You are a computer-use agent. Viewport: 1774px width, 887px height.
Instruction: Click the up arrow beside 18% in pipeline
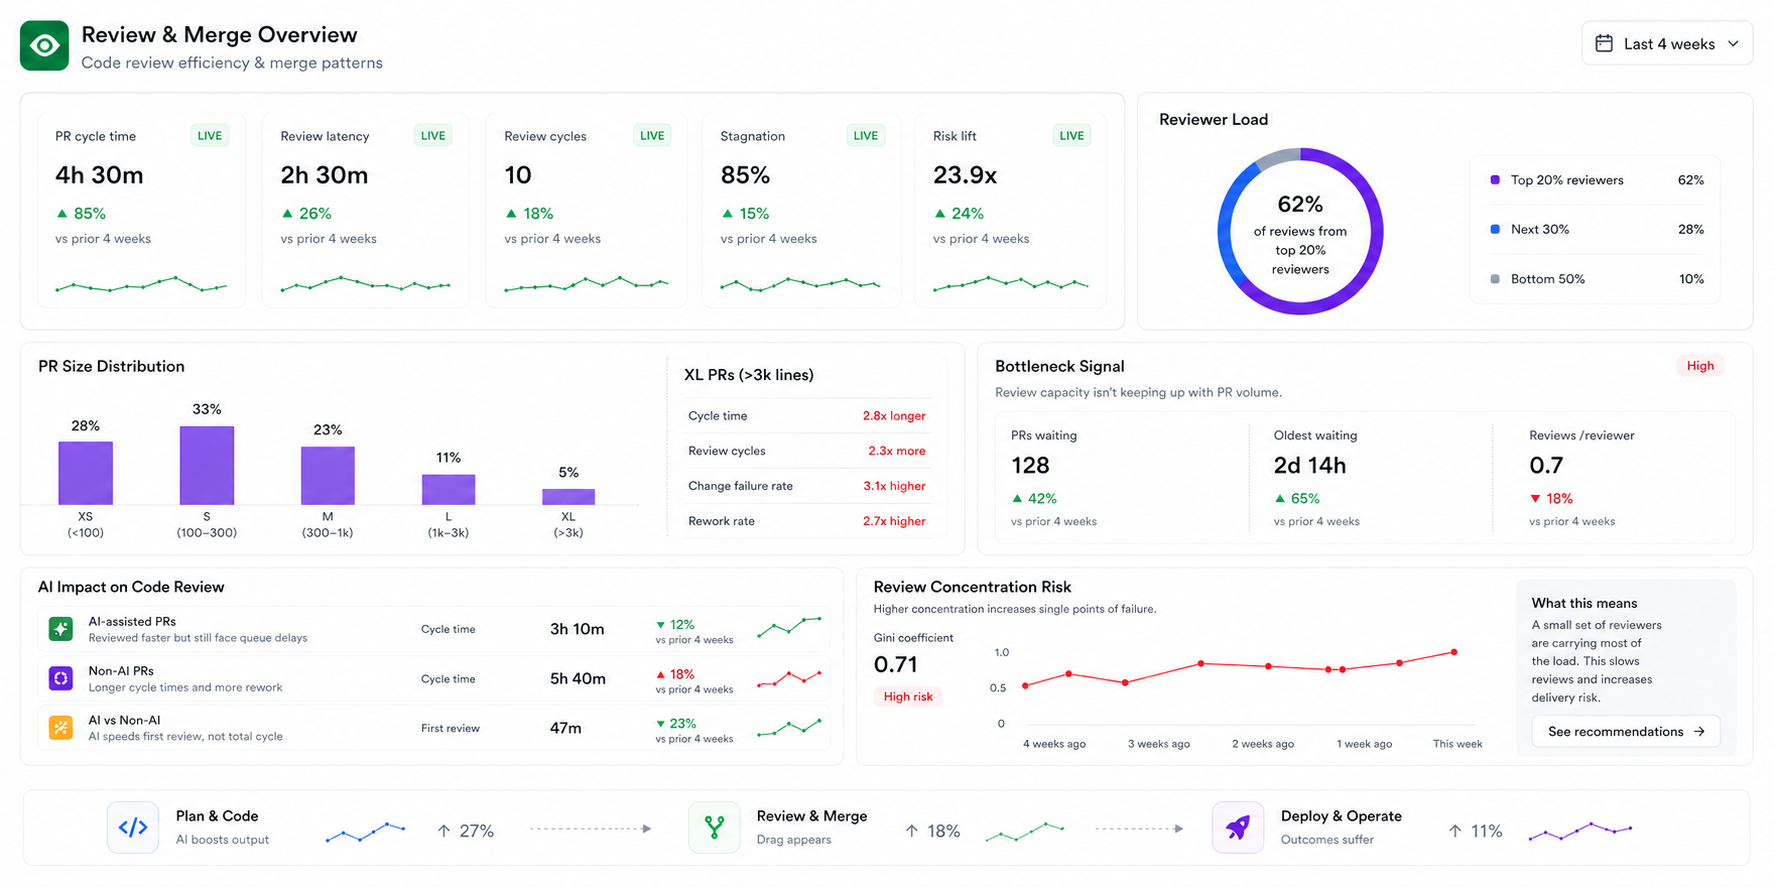912,831
